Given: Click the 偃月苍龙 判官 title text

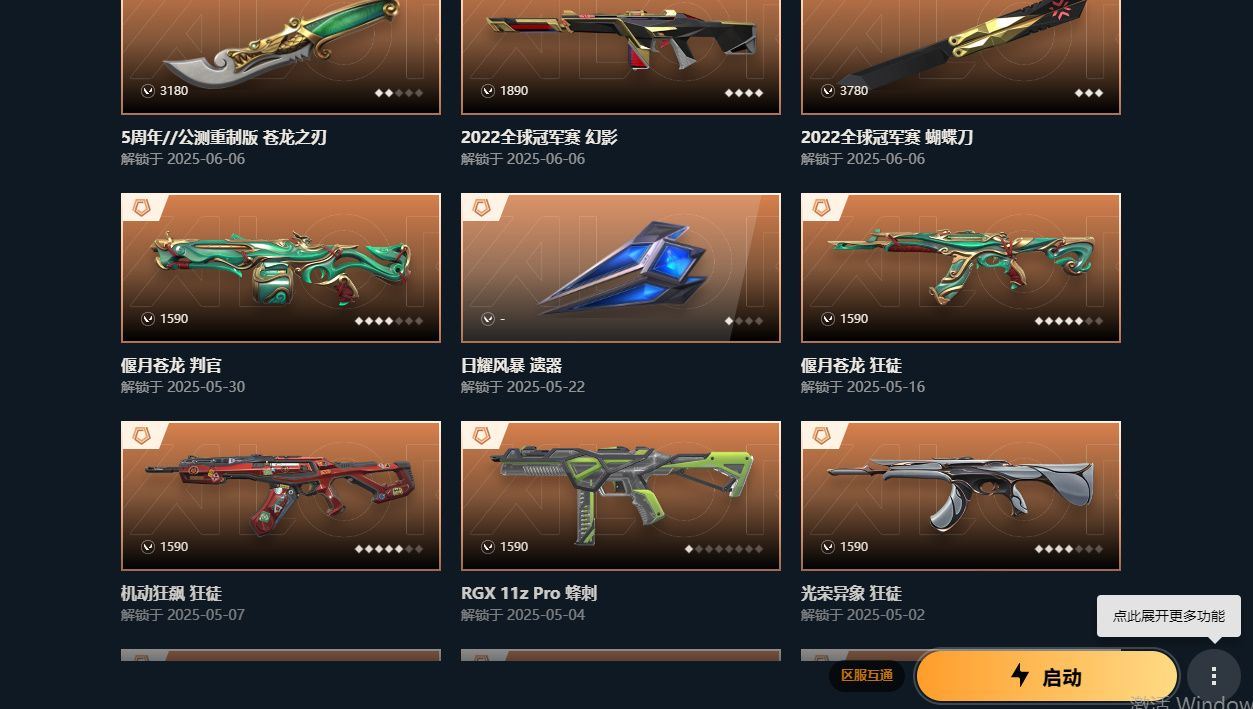Looking at the screenshot, I should tap(171, 365).
